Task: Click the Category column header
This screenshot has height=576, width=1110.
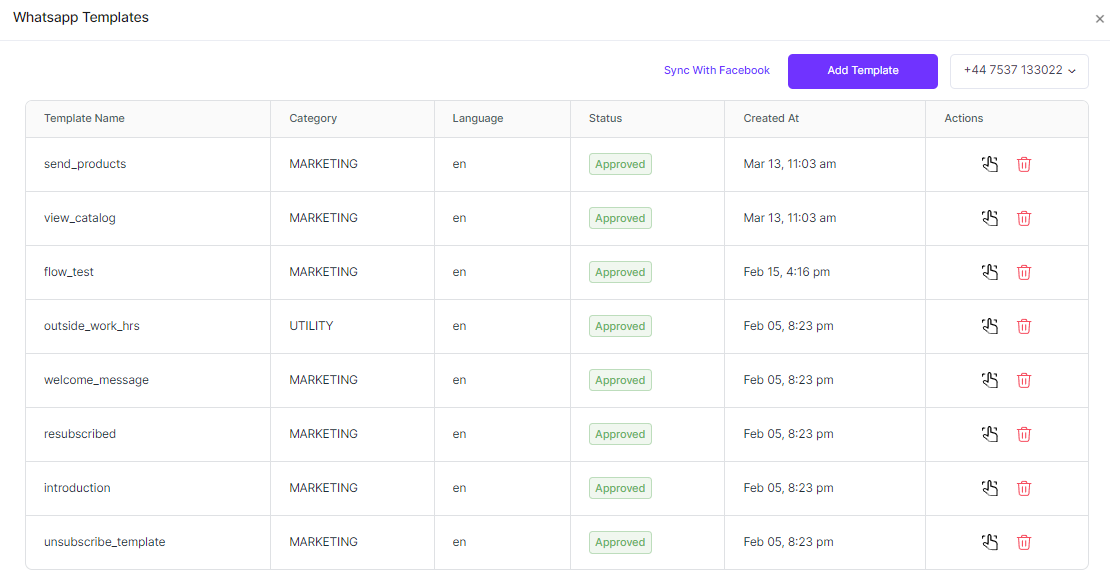Action: click(312, 118)
